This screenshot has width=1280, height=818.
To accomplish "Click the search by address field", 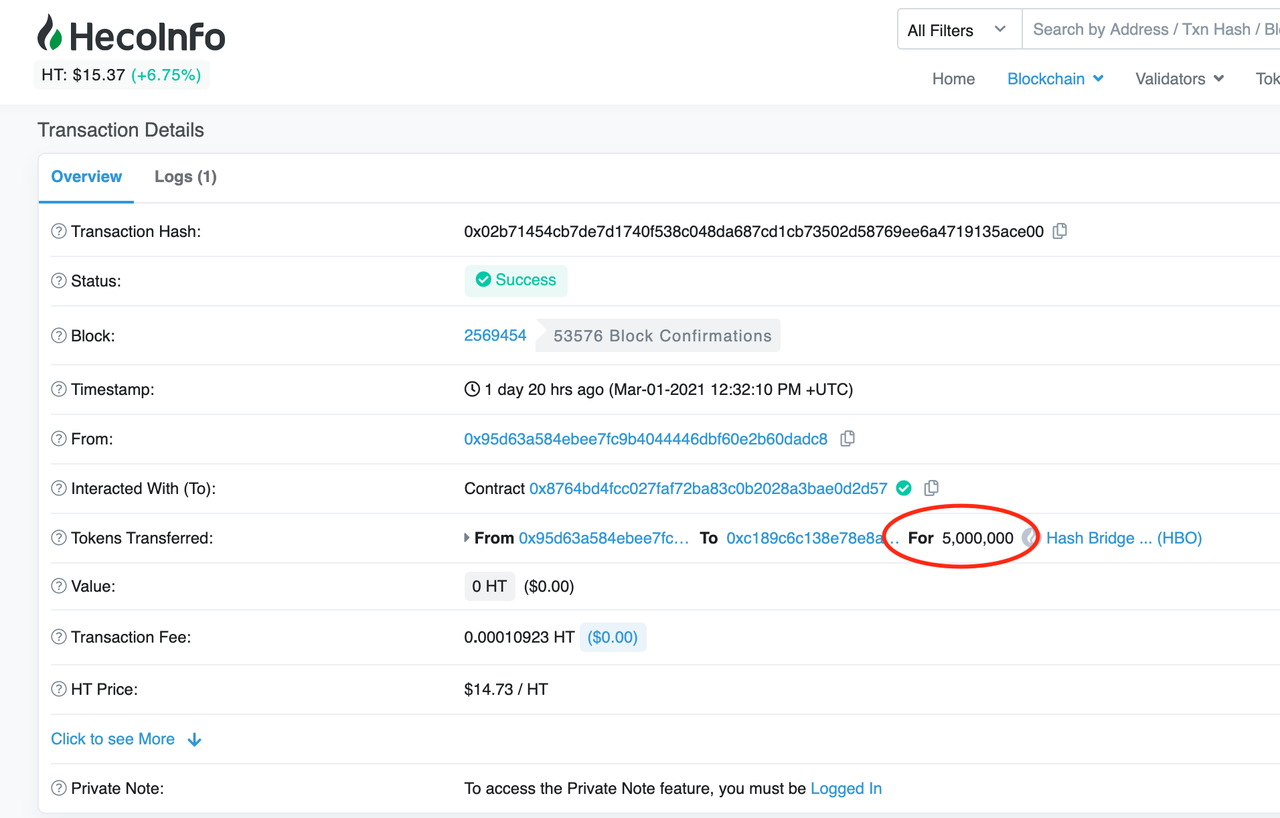I will pyautogui.click(x=1150, y=30).
